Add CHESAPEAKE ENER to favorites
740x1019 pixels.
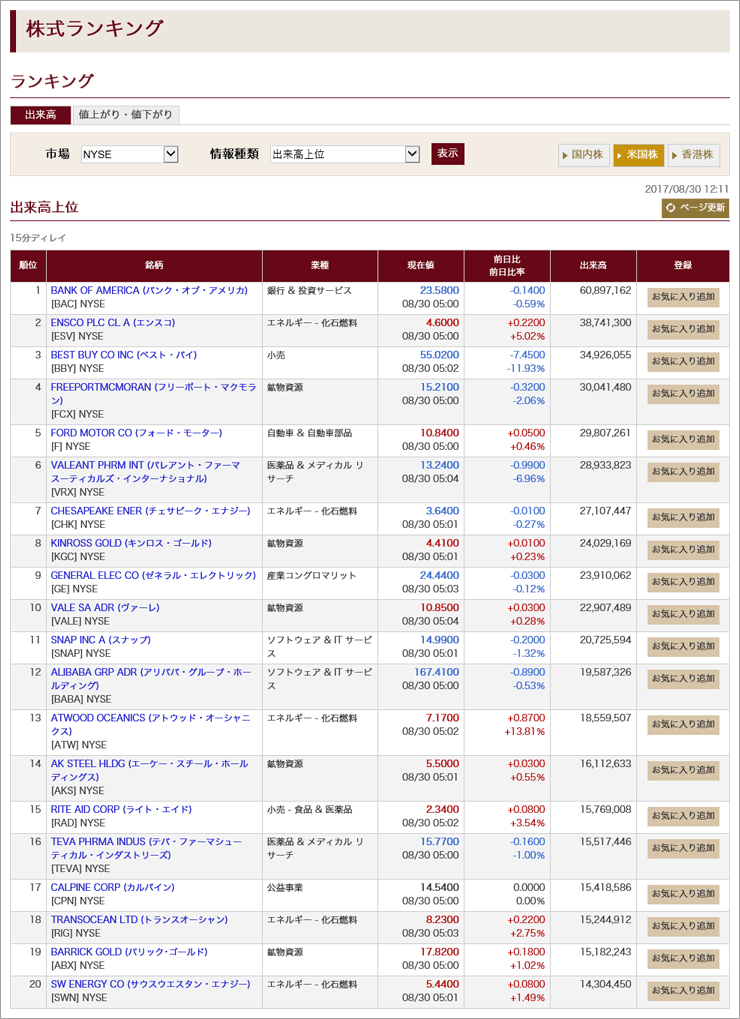(x=683, y=518)
